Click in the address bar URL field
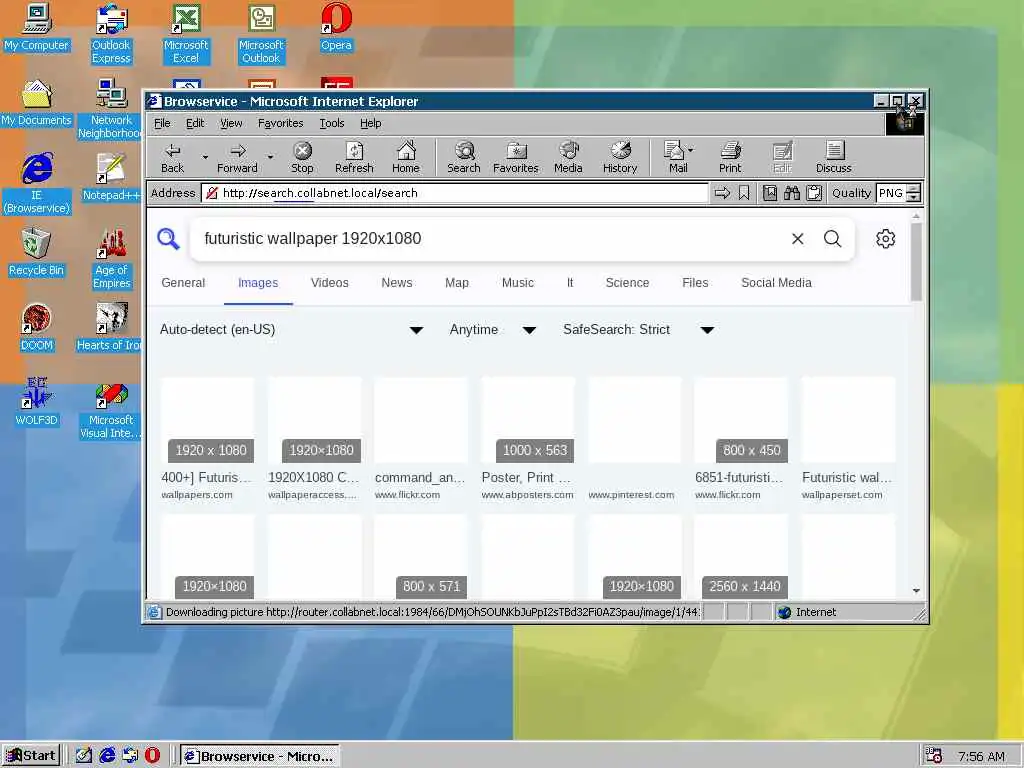 tap(455, 193)
